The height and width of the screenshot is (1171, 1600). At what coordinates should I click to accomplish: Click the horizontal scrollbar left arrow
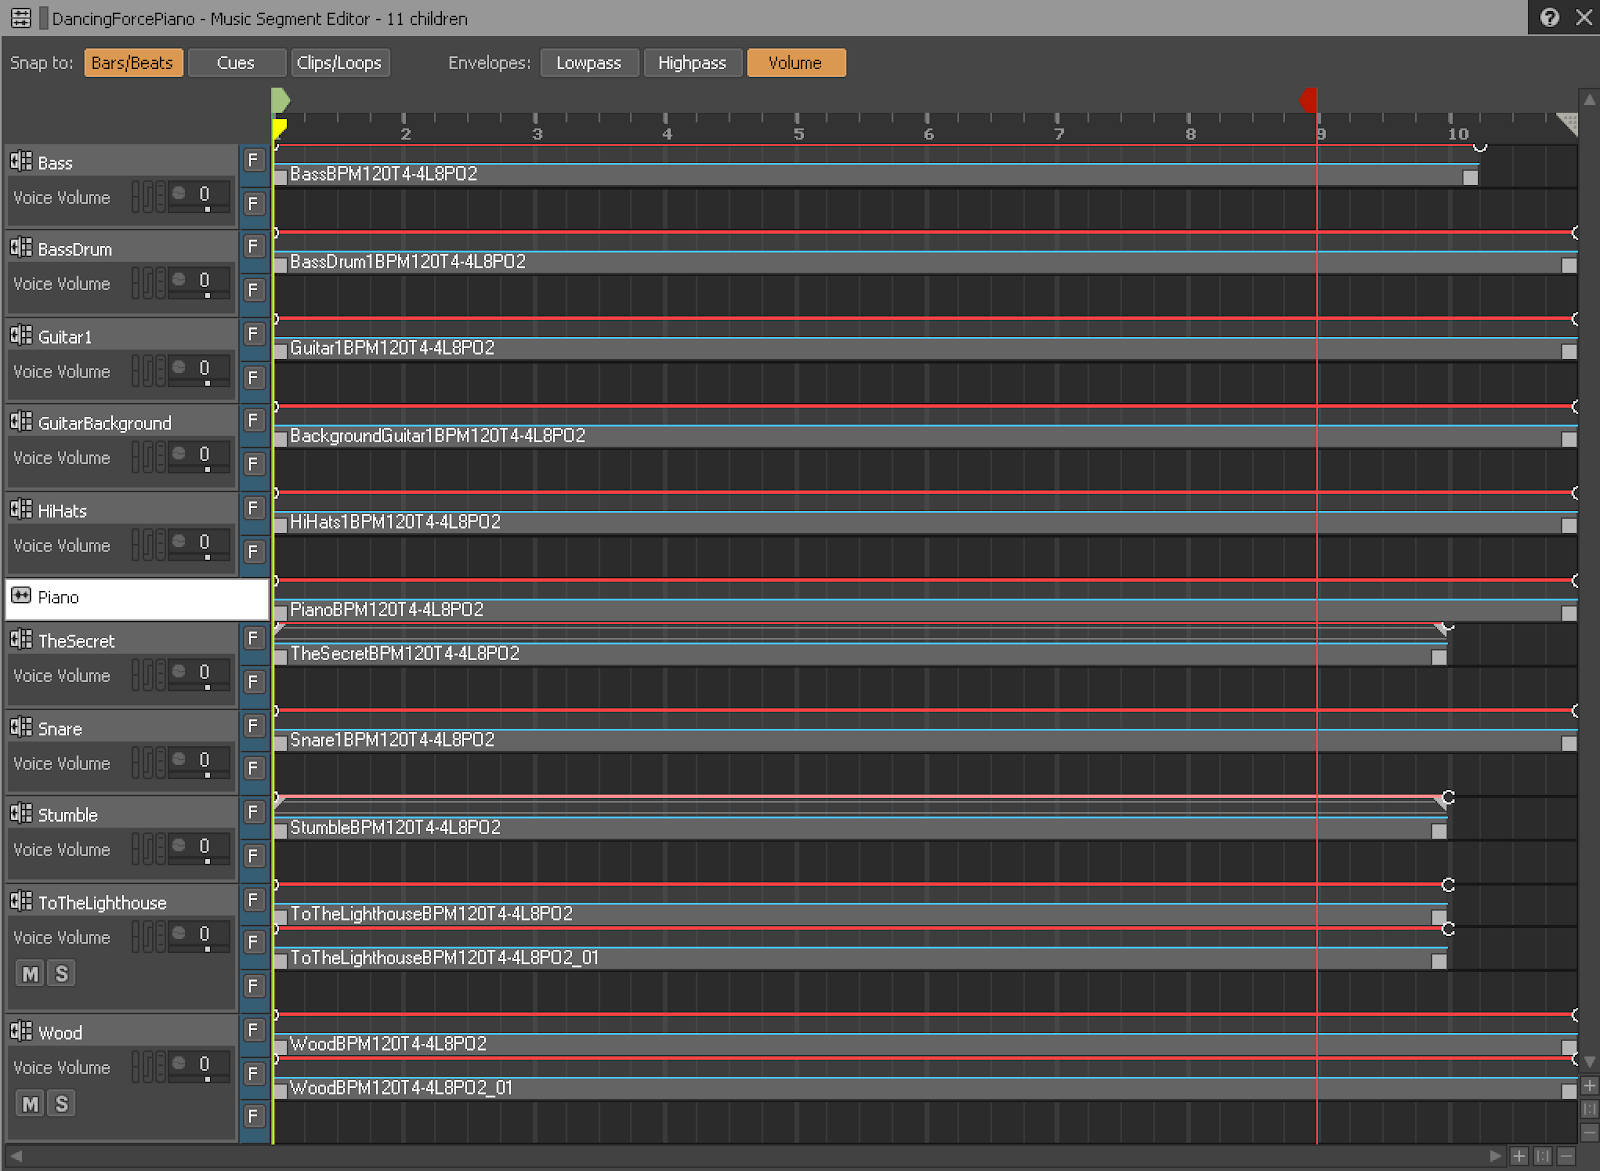[x=15, y=1156]
